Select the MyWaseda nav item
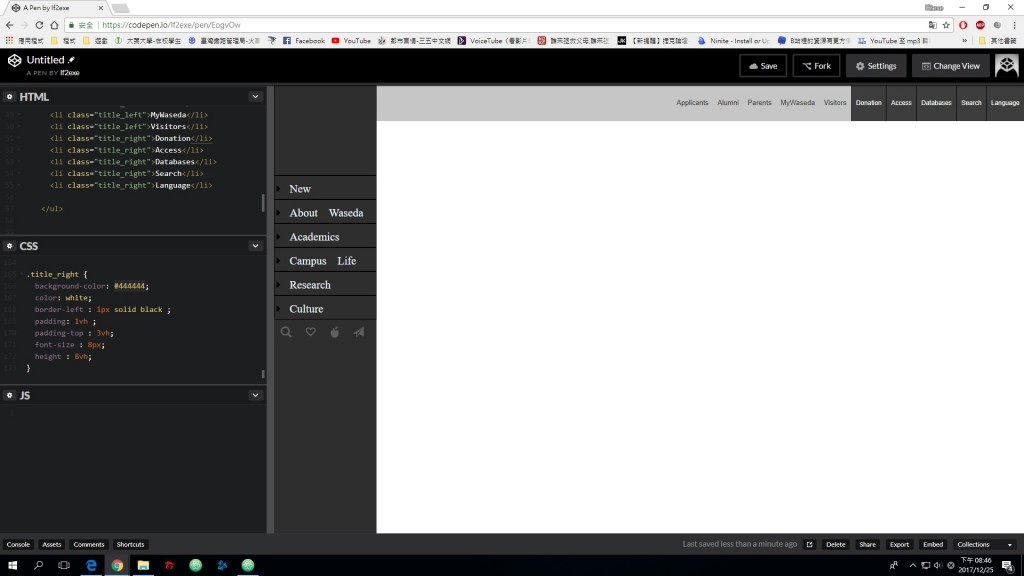Viewport: 1024px width, 576px height. coord(797,103)
